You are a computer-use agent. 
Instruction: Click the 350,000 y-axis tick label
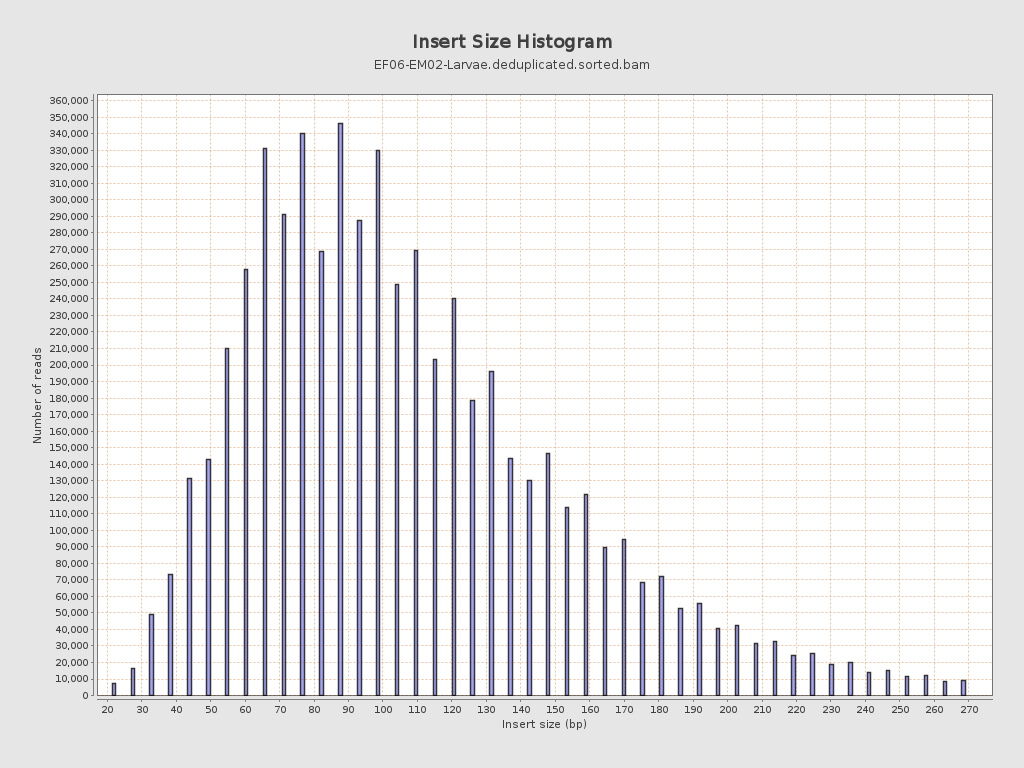[x=69, y=118]
